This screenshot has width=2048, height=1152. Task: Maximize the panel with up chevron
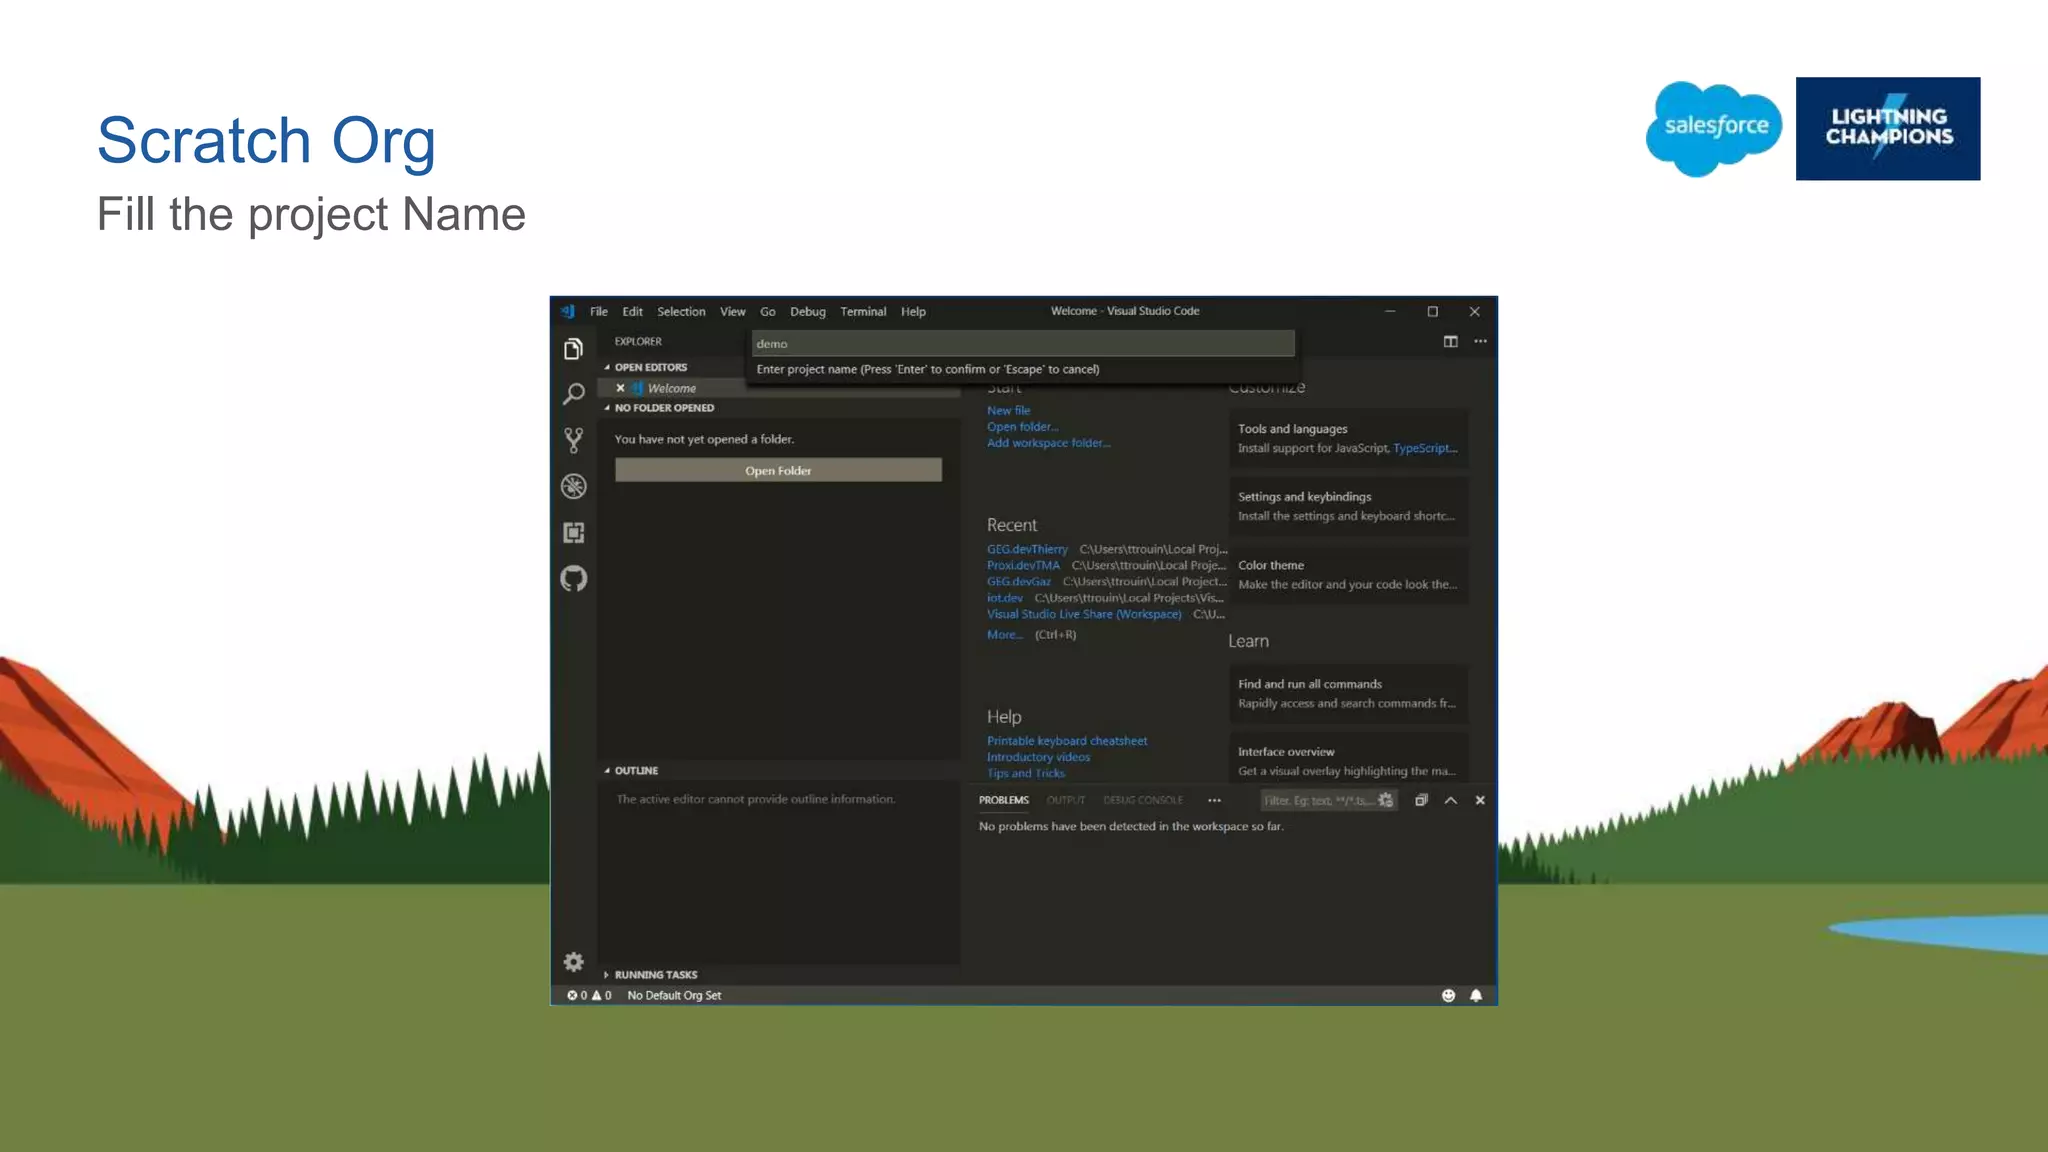[x=1450, y=800]
